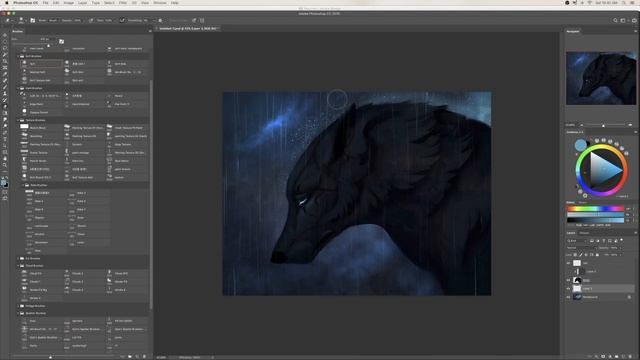Click the hue slider in Color panel
640x360 pixels.
pos(595,209)
